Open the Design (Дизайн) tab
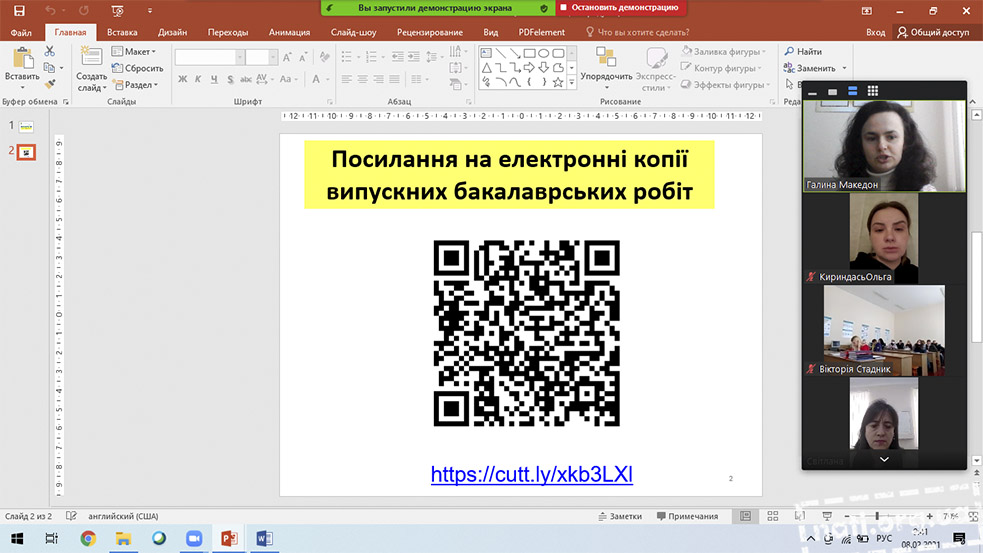Image resolution: width=983 pixels, height=553 pixels. (172, 32)
